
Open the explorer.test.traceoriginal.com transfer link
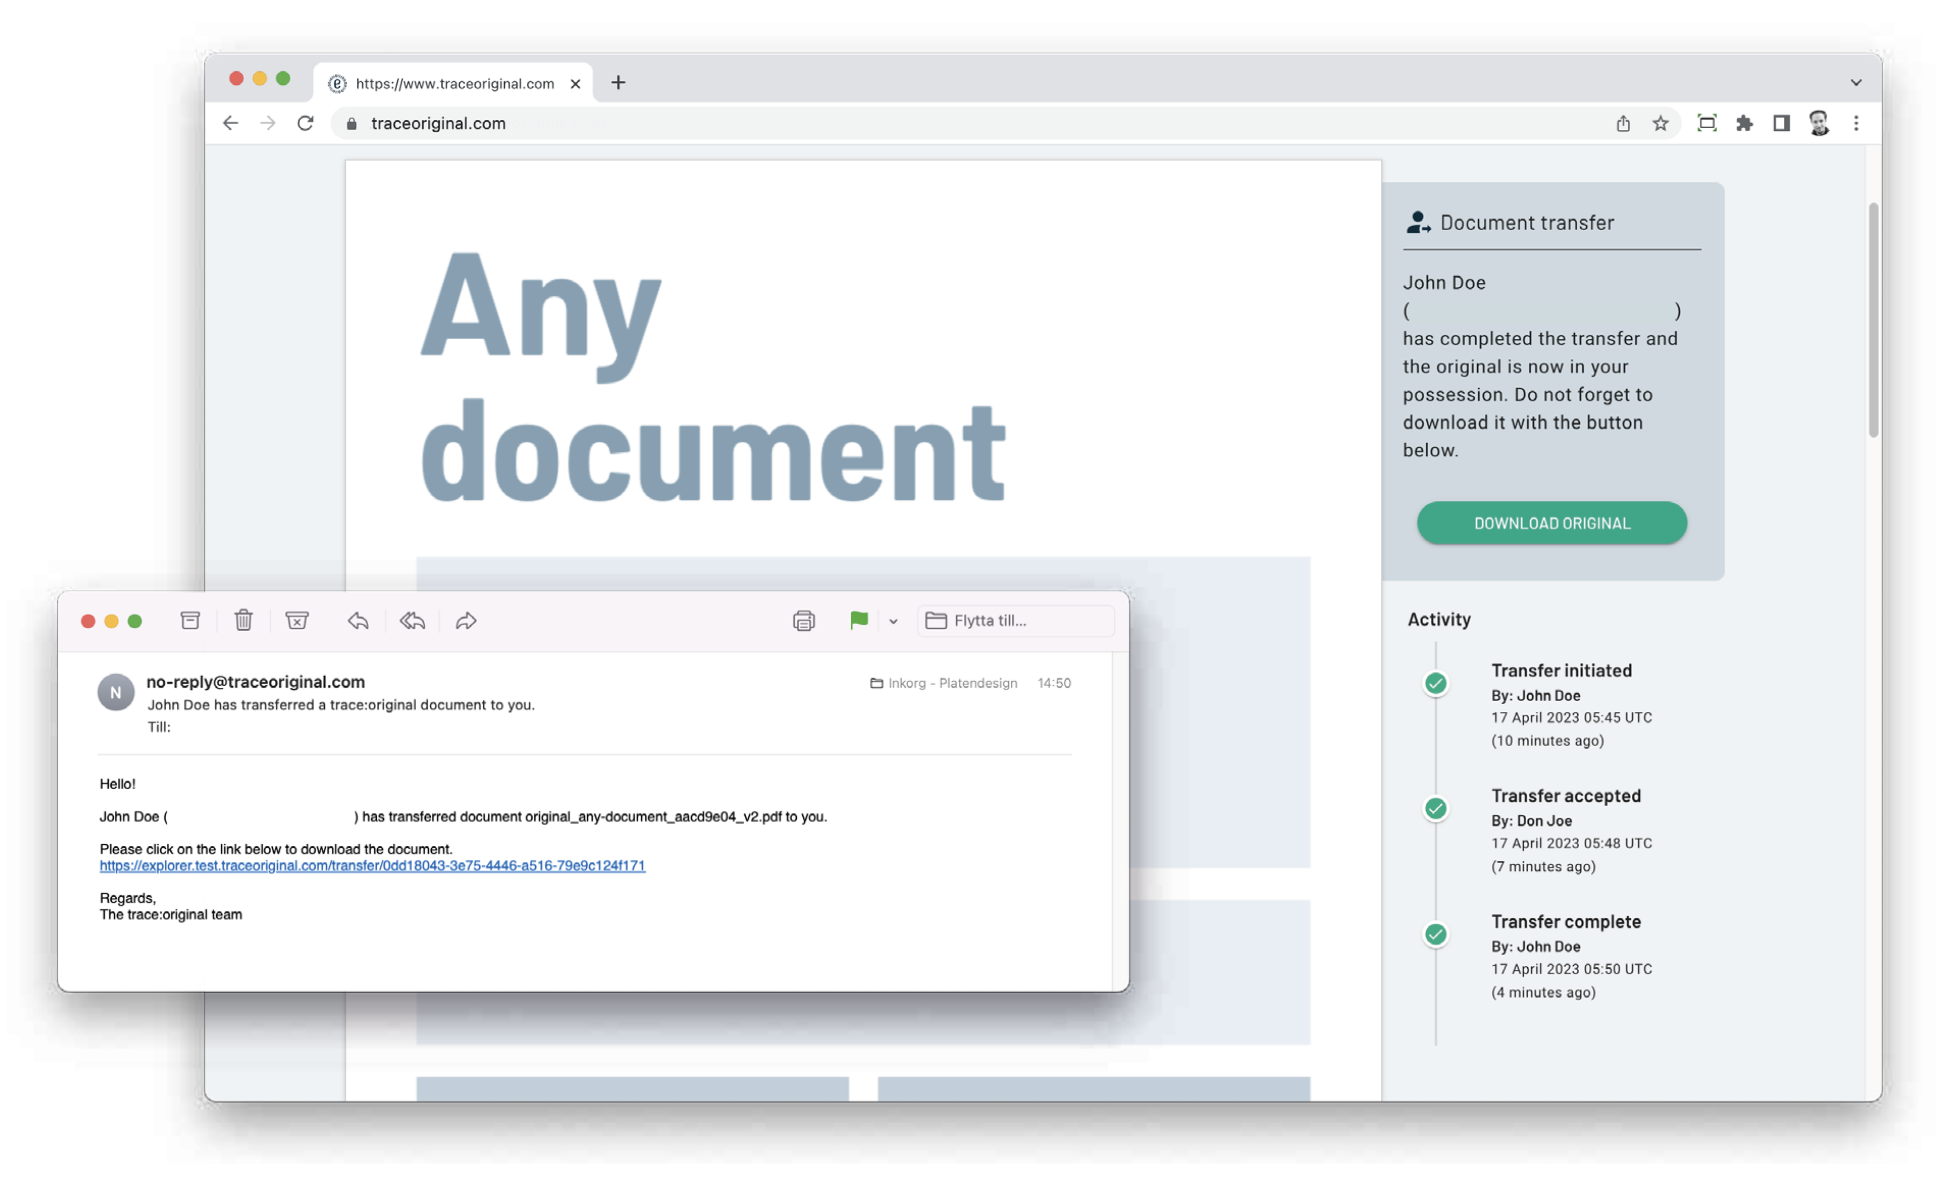pos(372,866)
